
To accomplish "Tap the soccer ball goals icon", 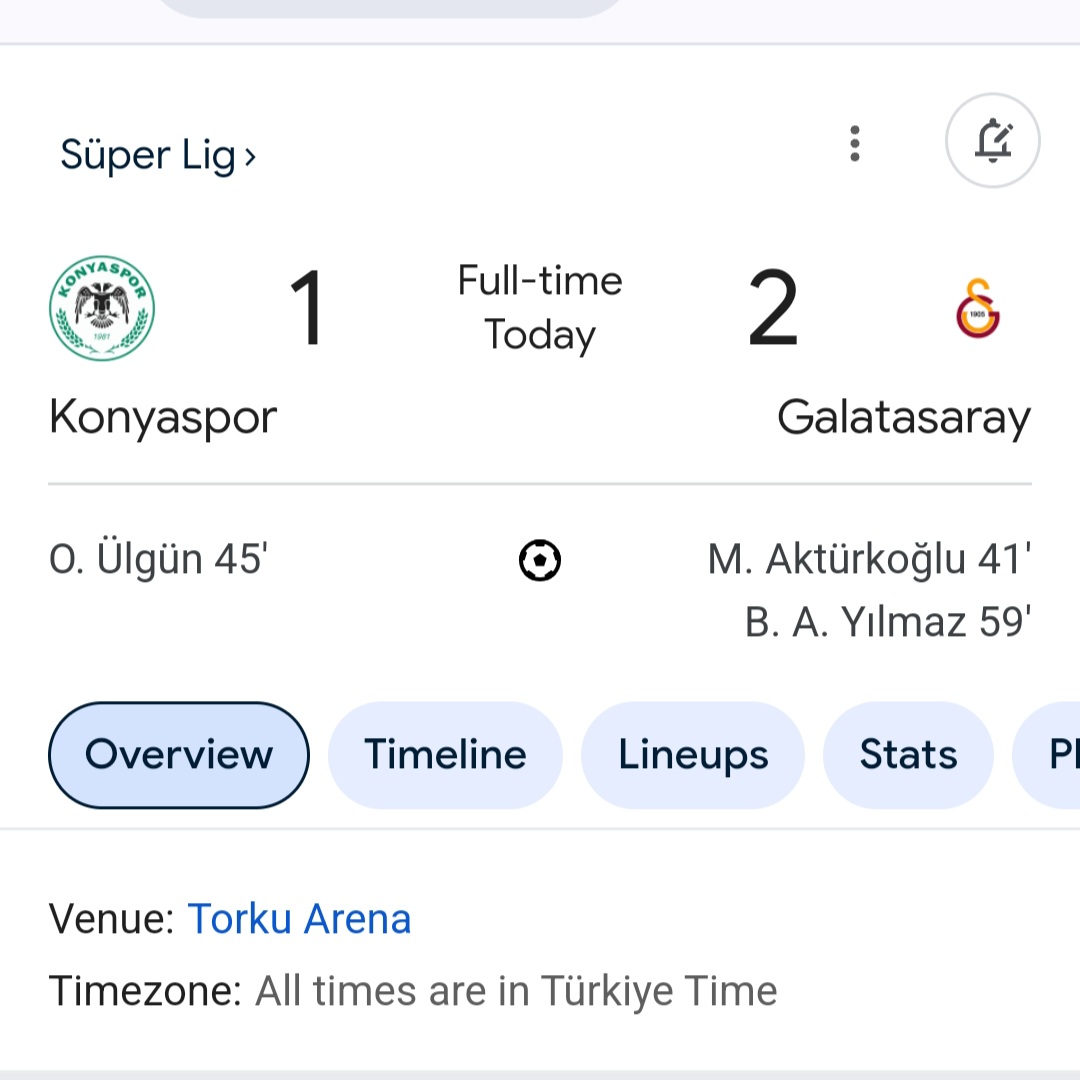I will tap(540, 560).
